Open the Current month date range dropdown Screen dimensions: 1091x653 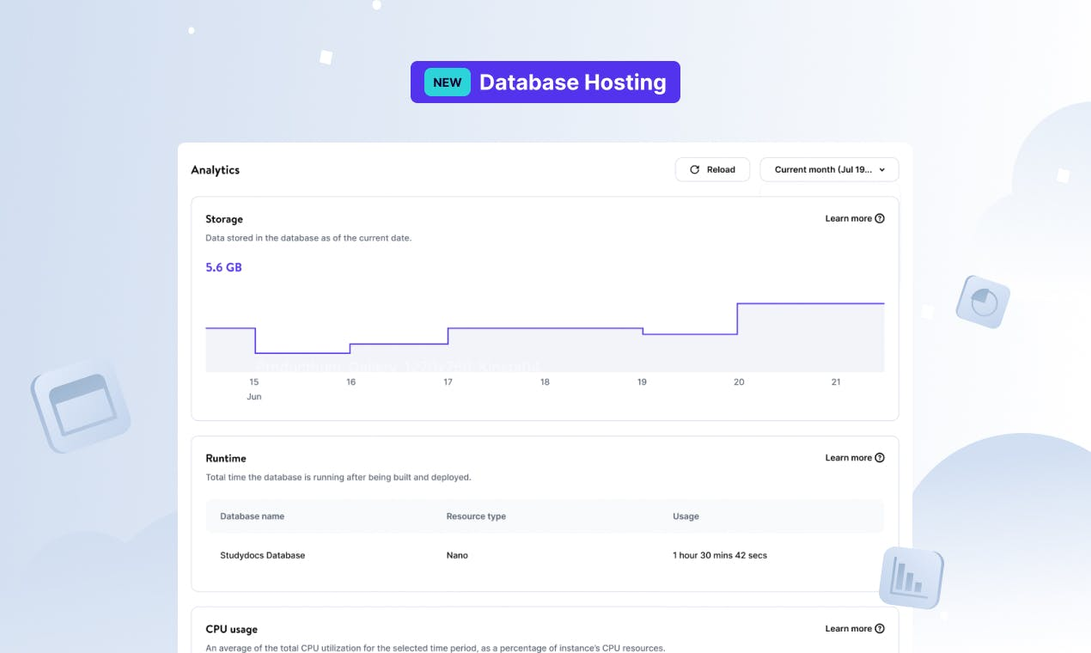[x=829, y=170]
